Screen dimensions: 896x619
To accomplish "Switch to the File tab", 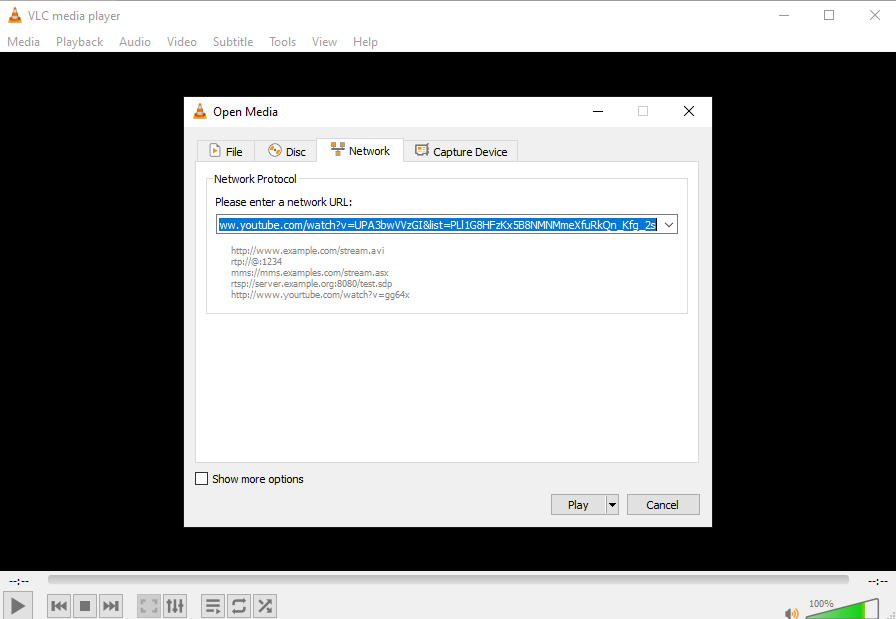I will 226,151.
